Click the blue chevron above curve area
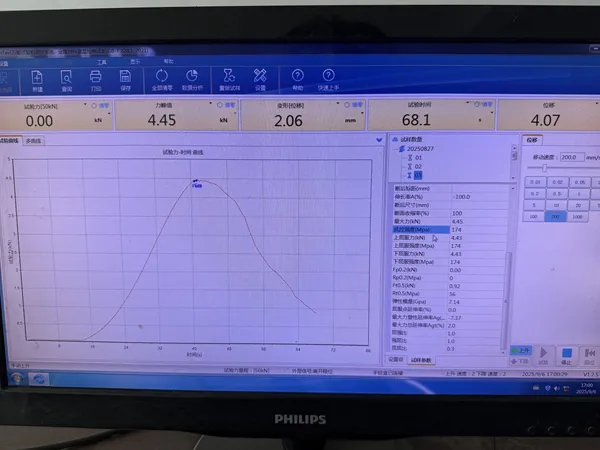Image resolution: width=600 pixels, height=450 pixels. click(x=379, y=140)
